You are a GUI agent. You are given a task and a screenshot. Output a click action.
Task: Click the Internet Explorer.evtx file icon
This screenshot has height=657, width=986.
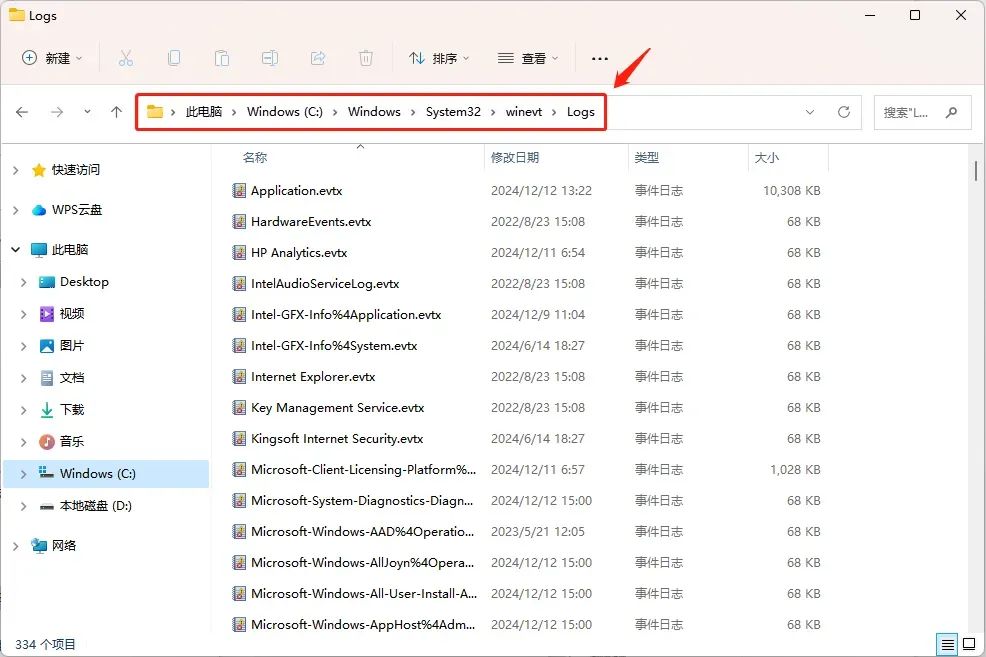(239, 377)
